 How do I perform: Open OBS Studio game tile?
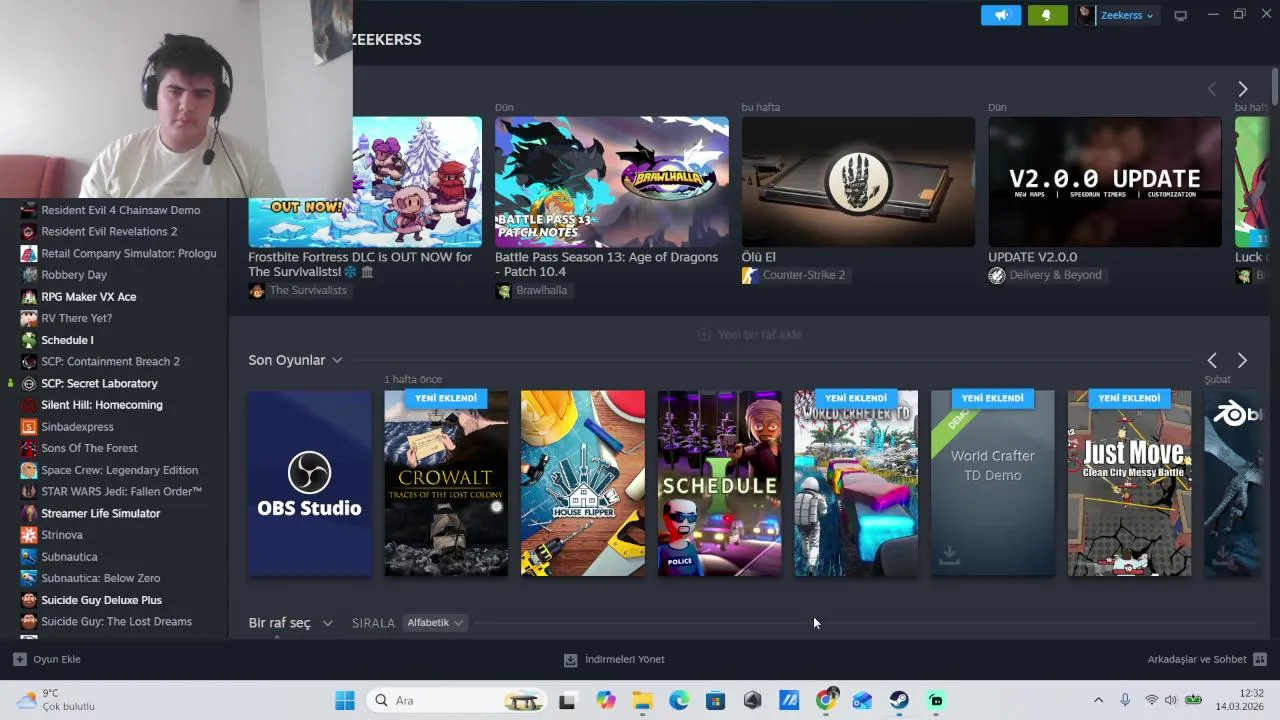pyautogui.click(x=310, y=483)
